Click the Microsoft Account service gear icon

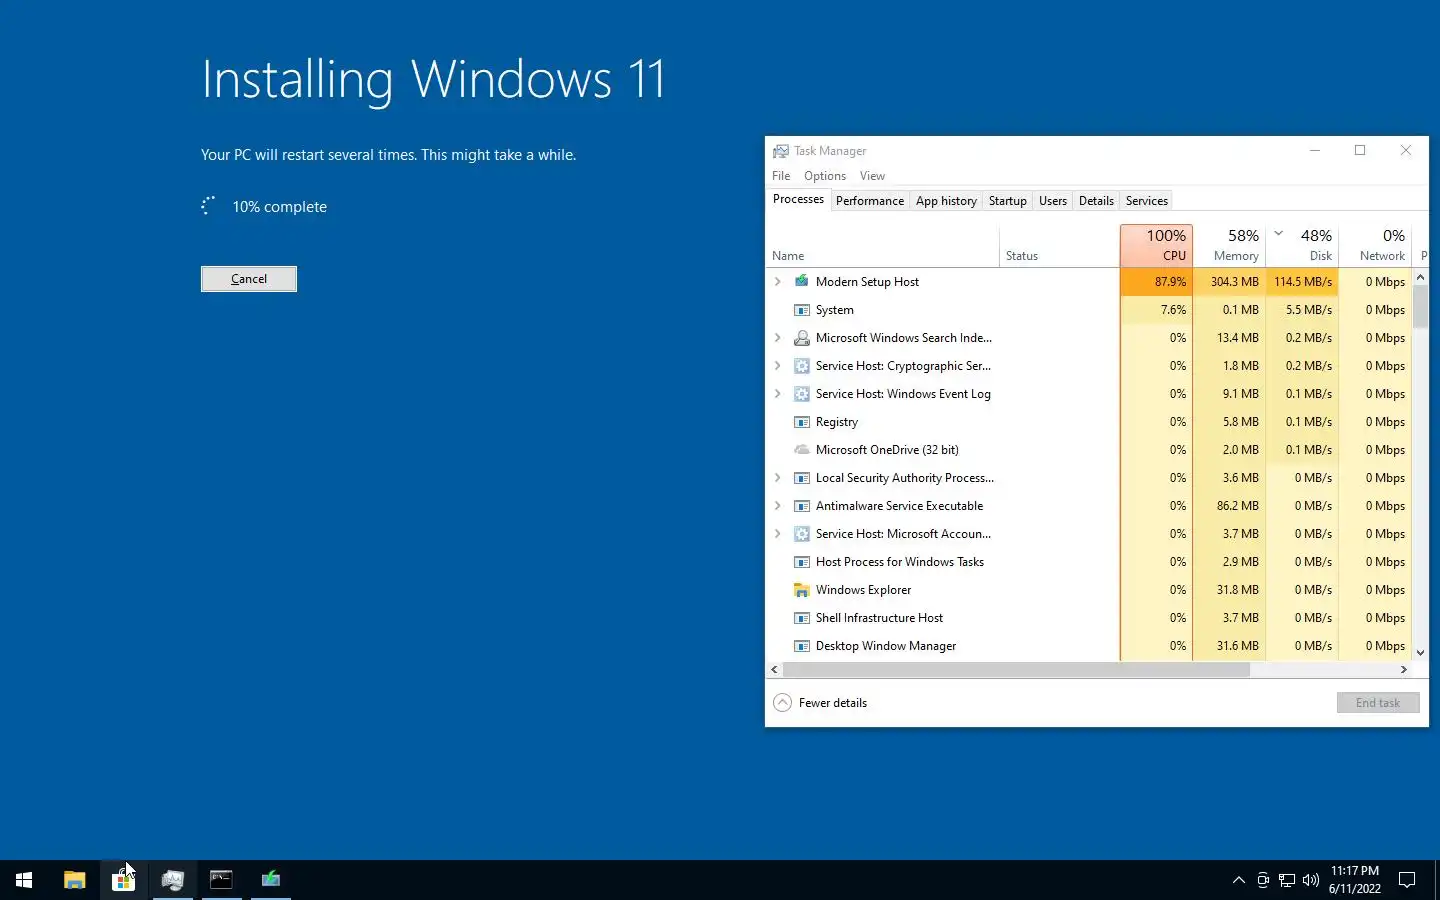(x=801, y=534)
